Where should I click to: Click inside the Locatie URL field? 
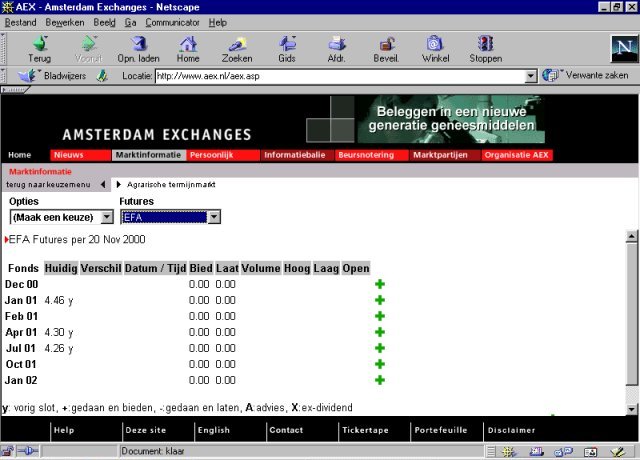click(340, 76)
